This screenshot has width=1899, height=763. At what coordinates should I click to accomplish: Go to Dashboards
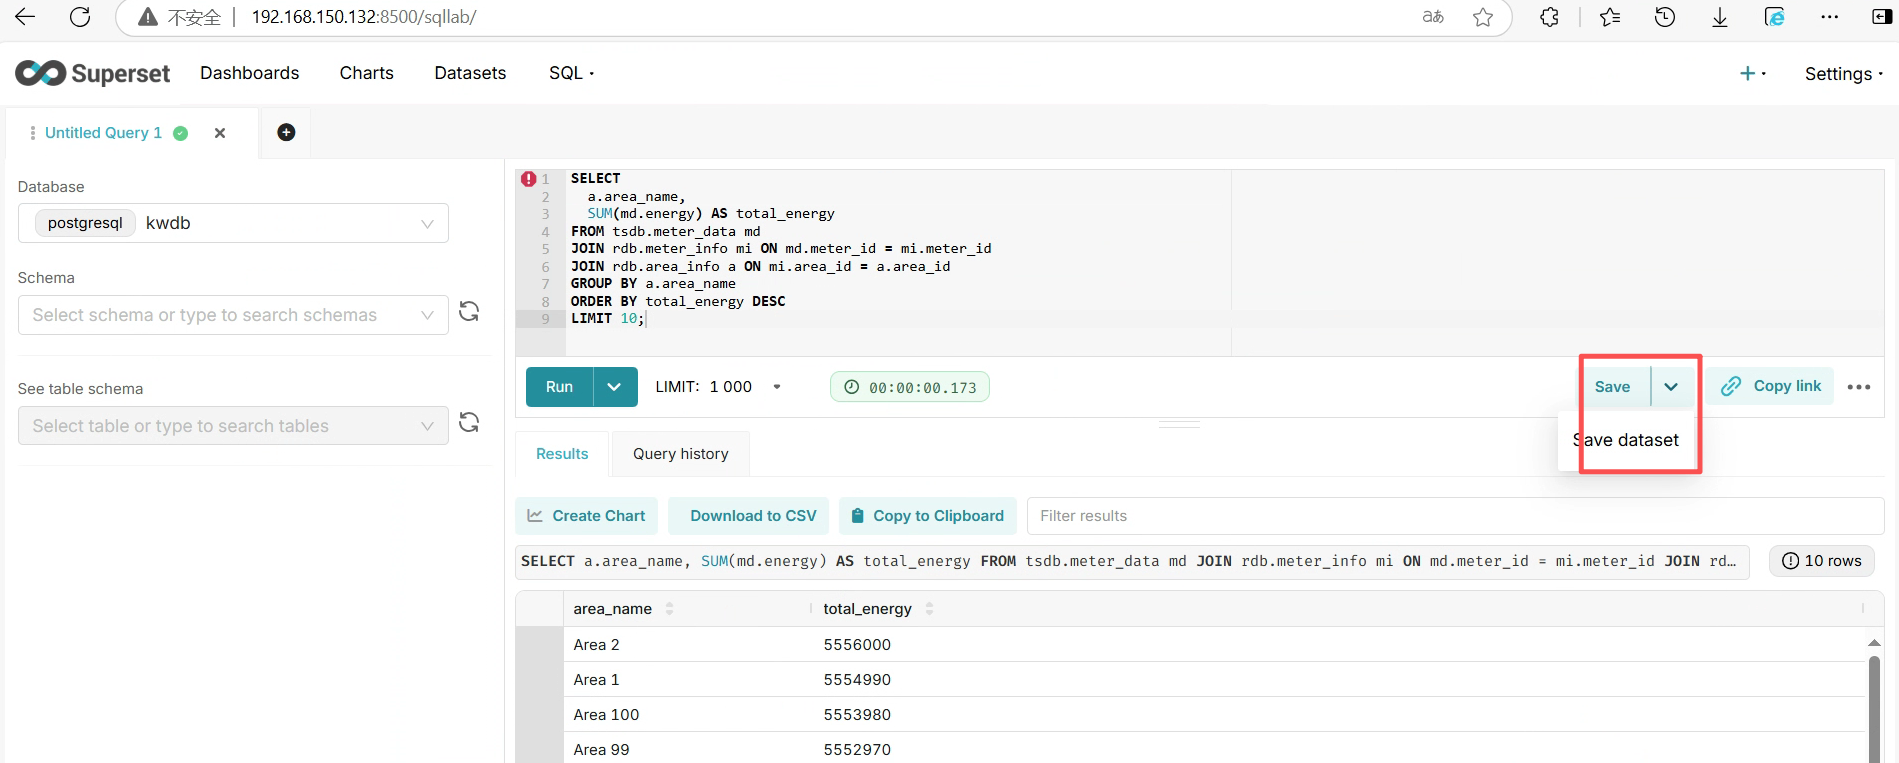pos(249,73)
